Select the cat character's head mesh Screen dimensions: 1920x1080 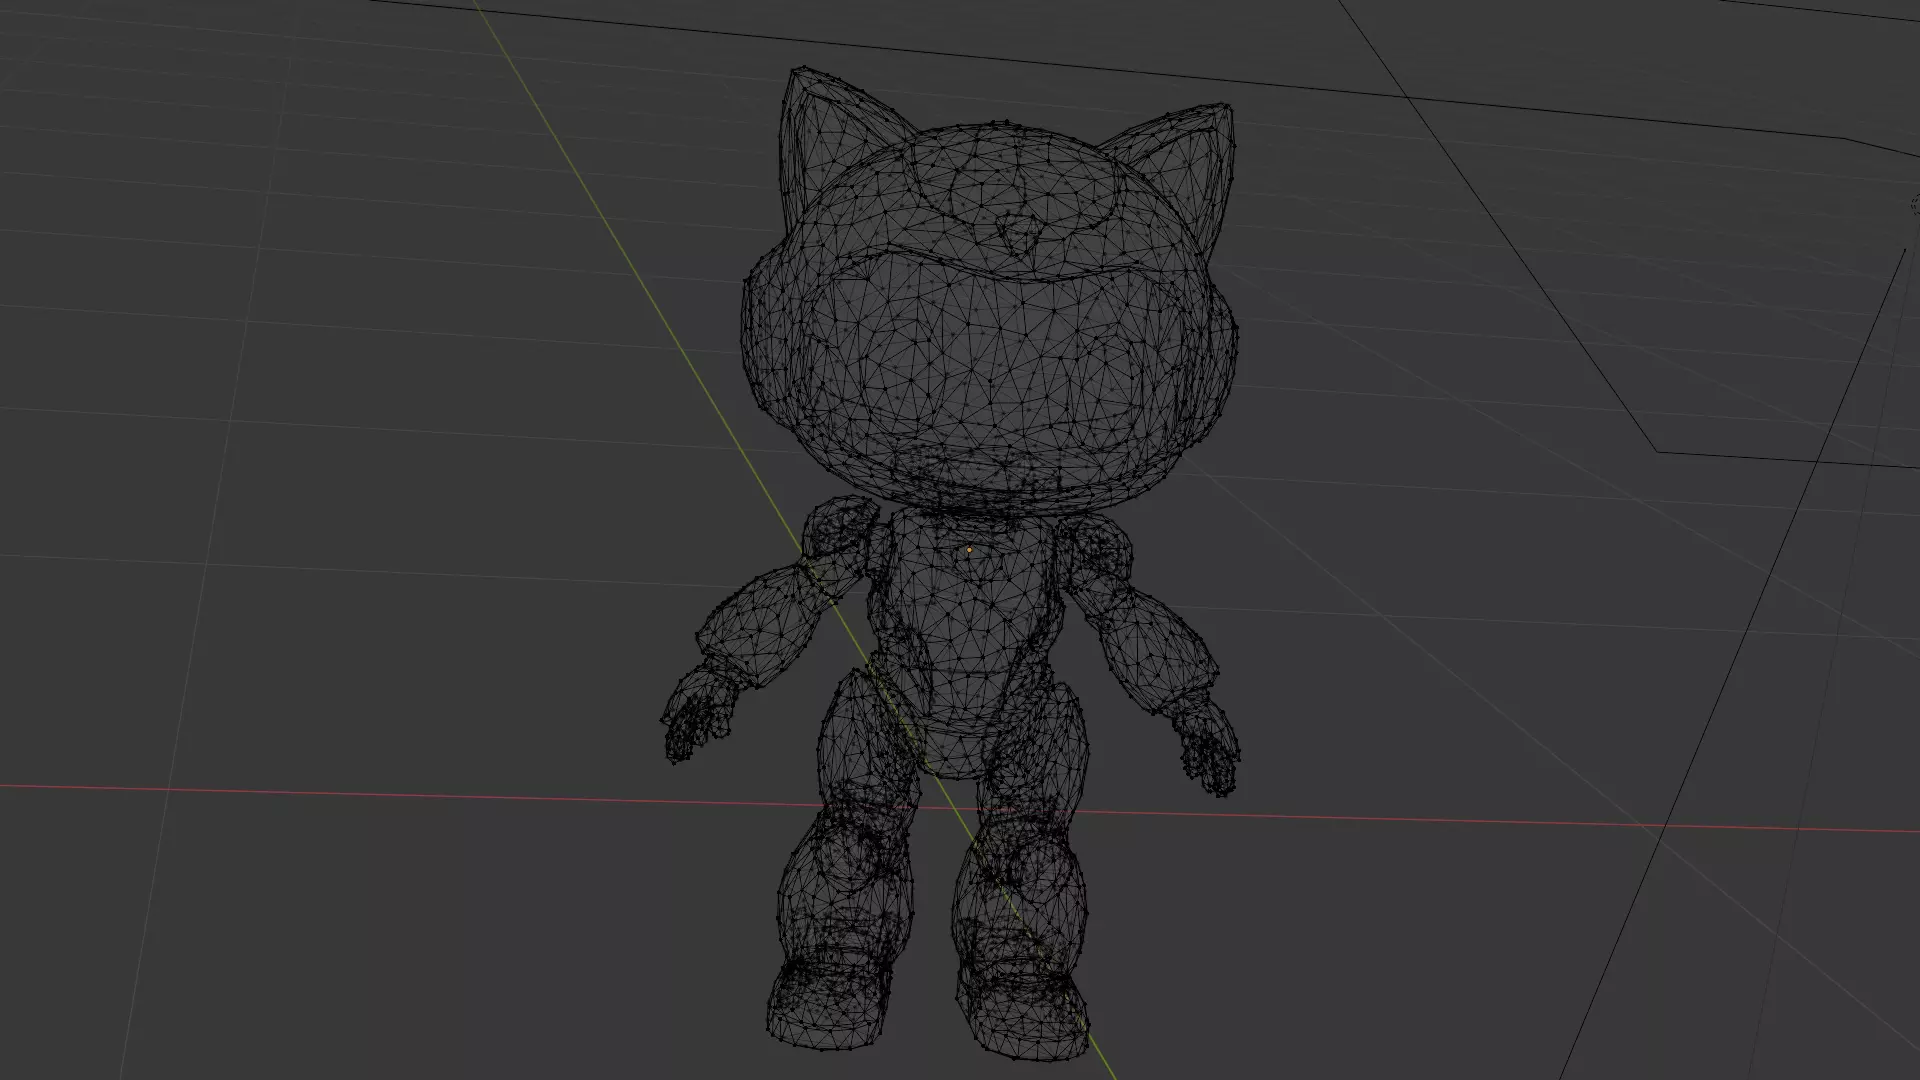(x=989, y=293)
